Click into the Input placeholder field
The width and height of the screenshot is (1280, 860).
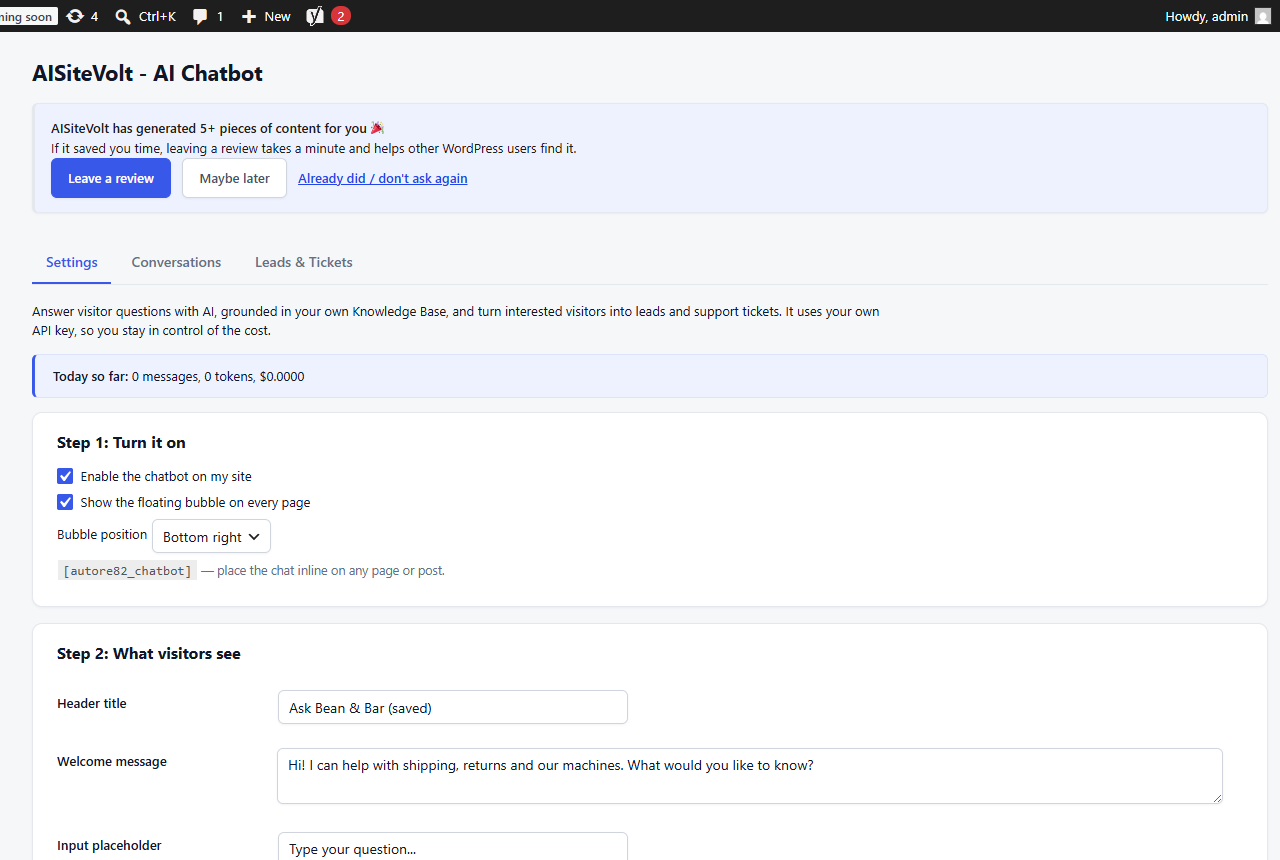453,847
